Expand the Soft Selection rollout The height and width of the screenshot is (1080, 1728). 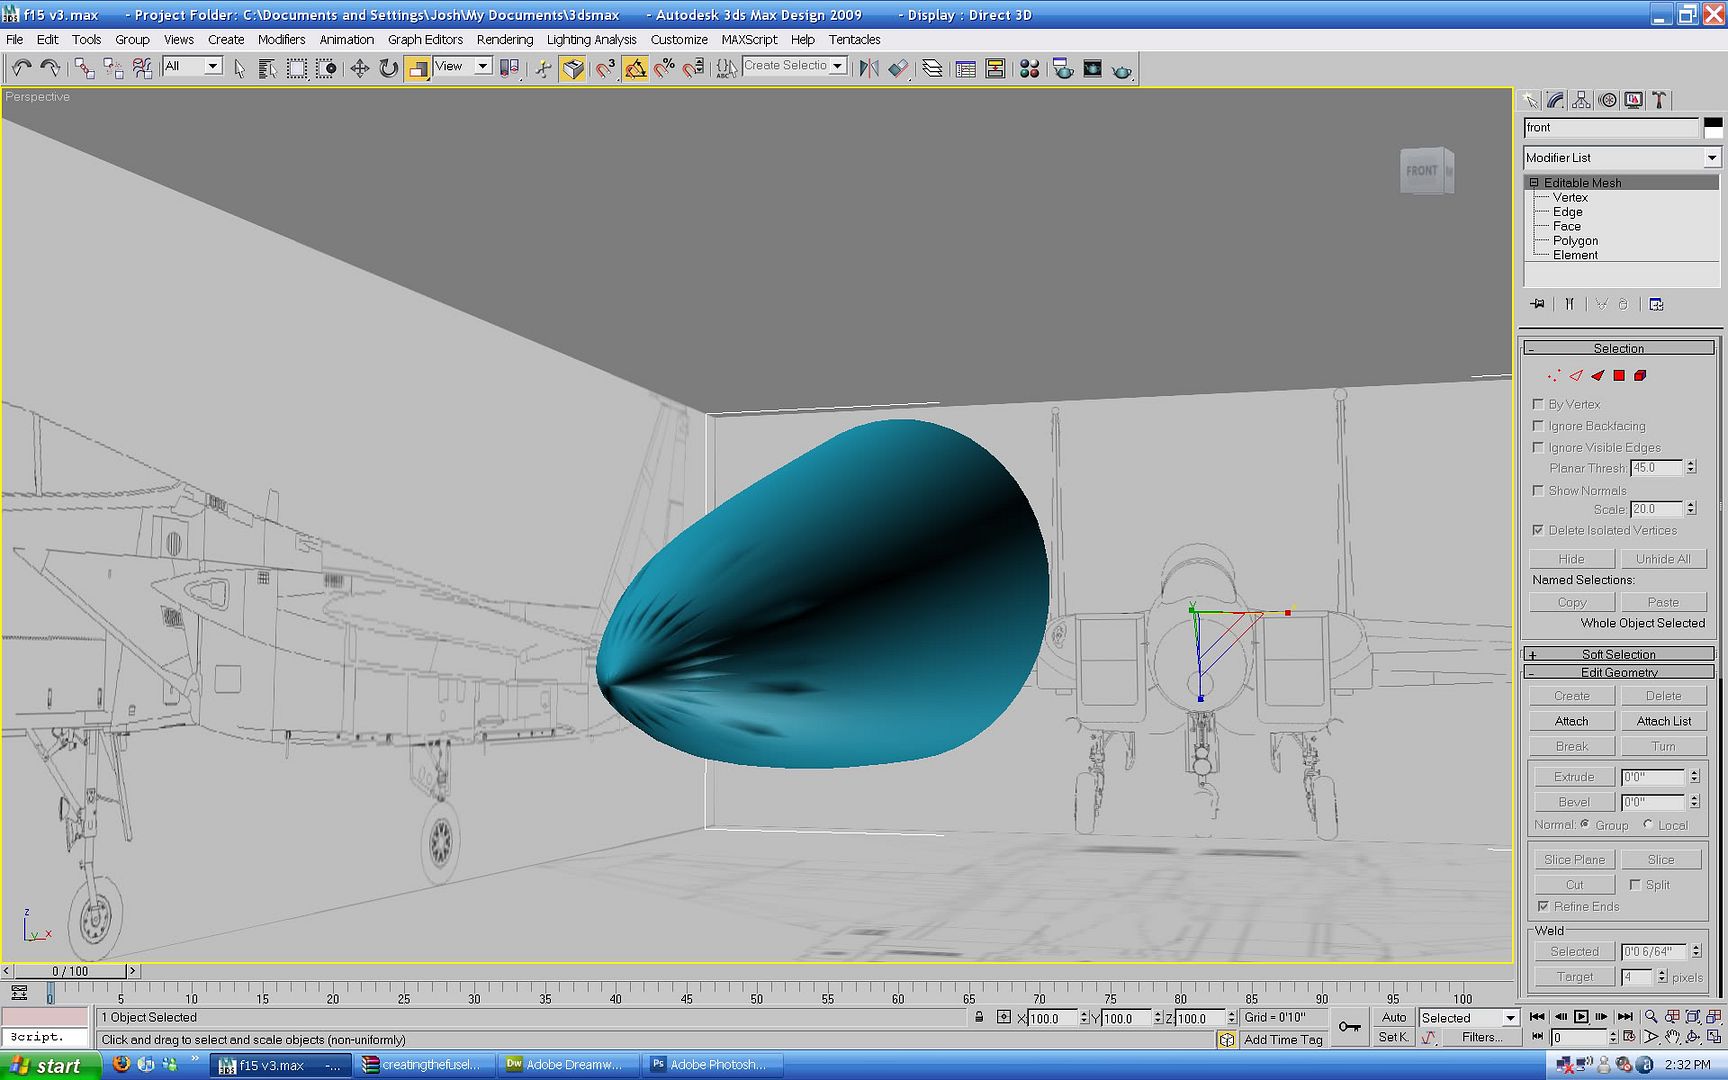click(x=1618, y=654)
